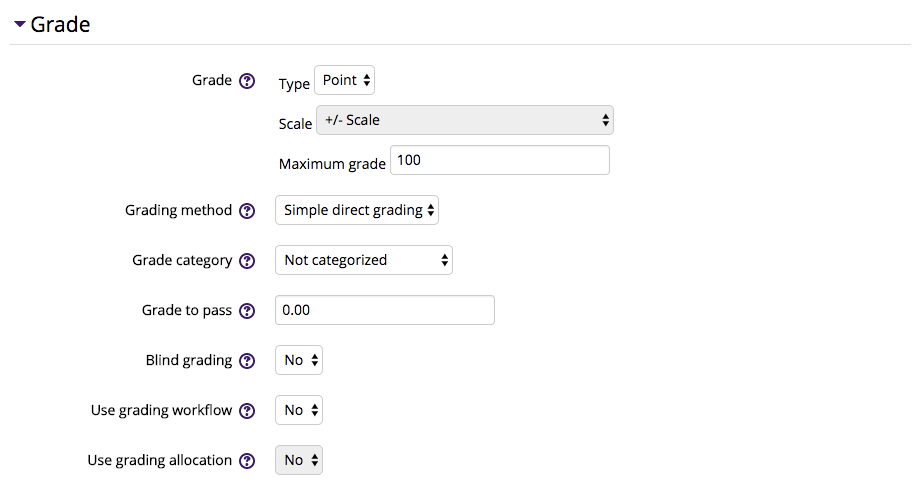Open help for Grade category
Viewport: 921px width, 492px height.
pyautogui.click(x=247, y=261)
